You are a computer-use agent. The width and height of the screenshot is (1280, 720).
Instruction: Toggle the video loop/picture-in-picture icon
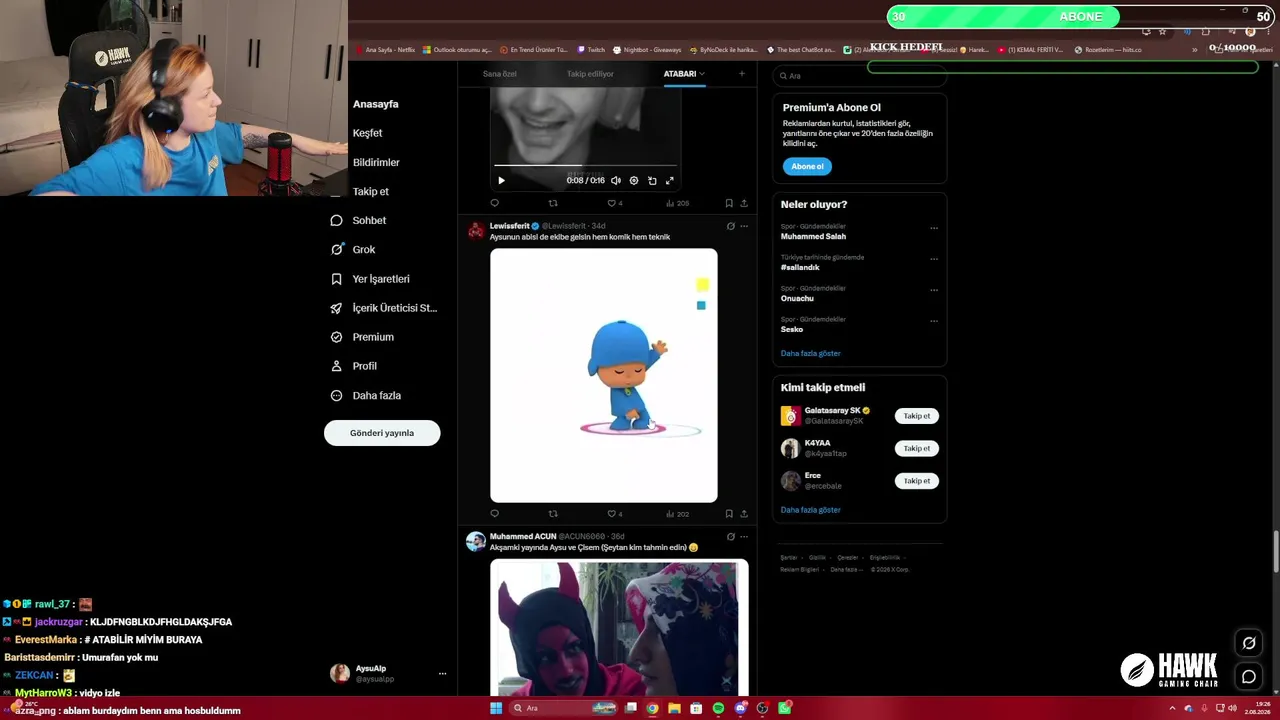(x=652, y=181)
